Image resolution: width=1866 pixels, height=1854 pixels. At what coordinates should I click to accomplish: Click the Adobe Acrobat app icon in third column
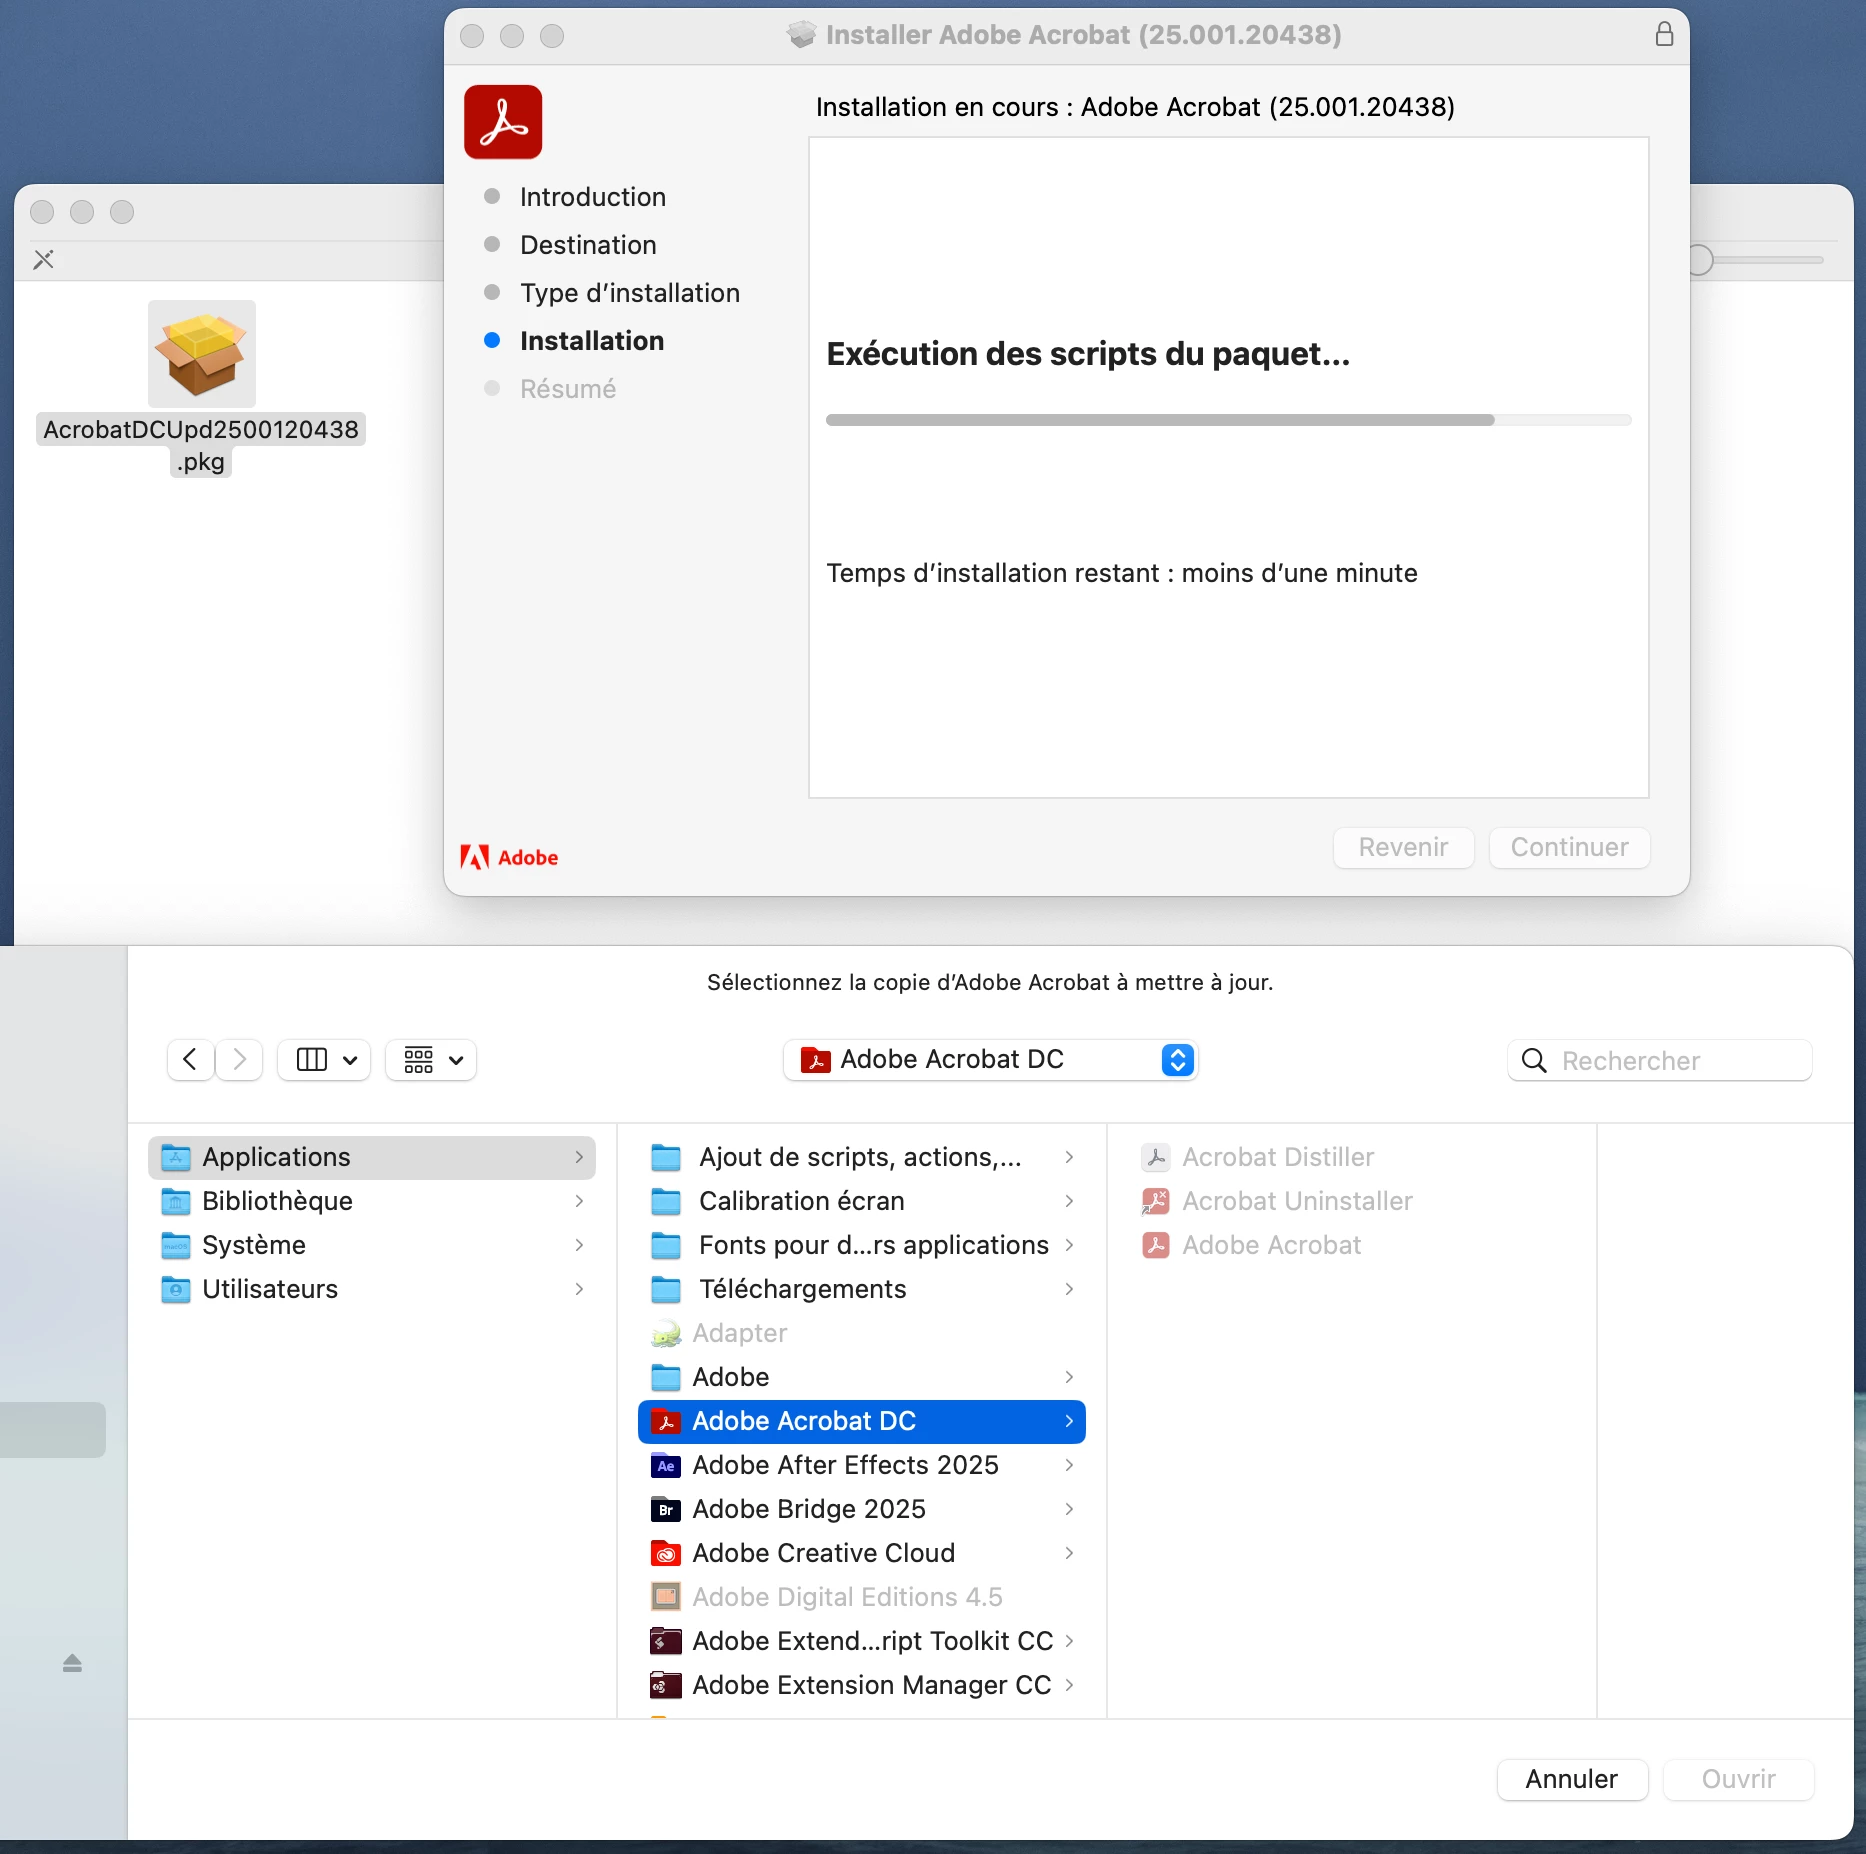[x=1156, y=1245]
